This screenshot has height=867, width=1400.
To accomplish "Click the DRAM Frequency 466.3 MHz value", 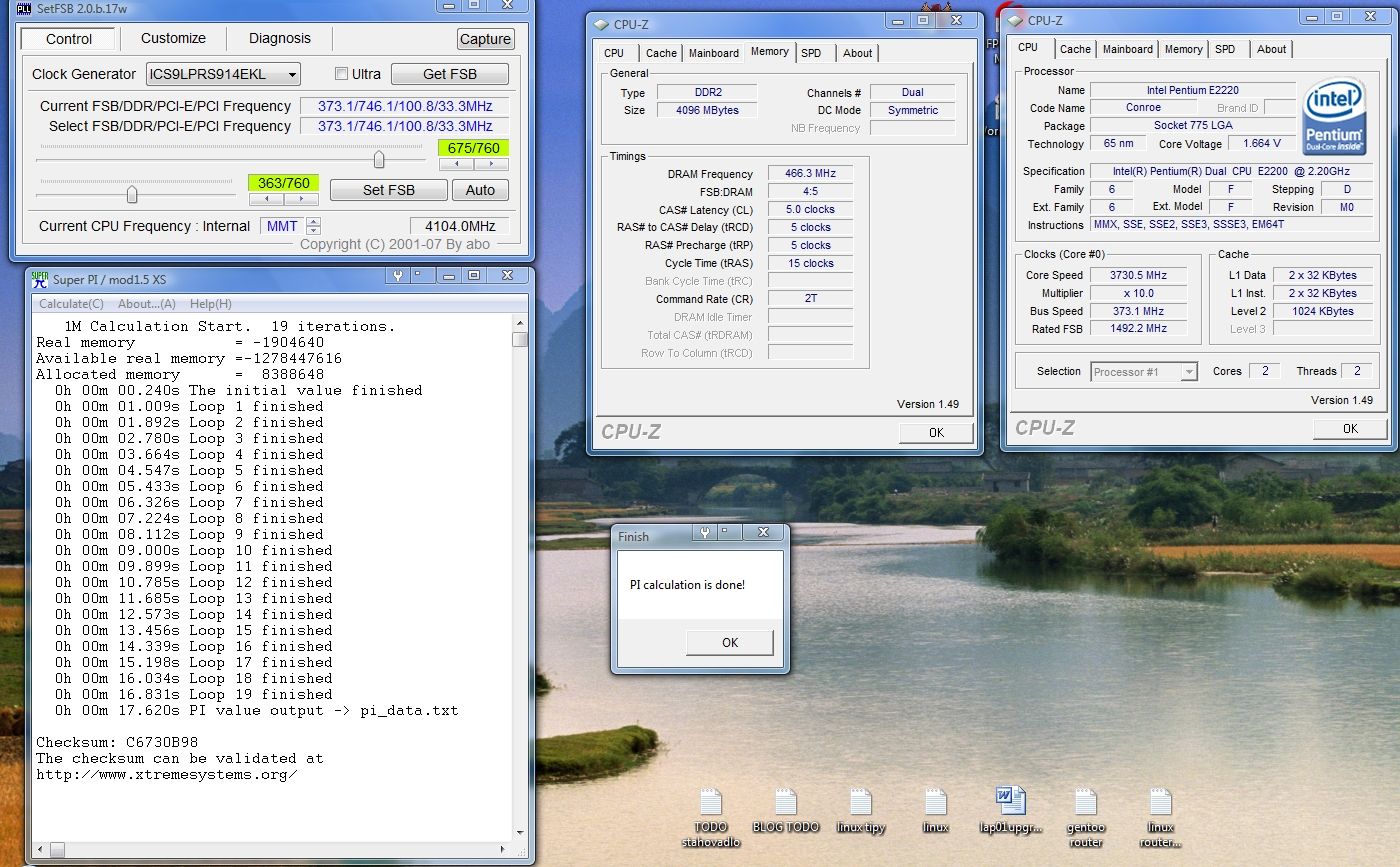I will [x=810, y=173].
